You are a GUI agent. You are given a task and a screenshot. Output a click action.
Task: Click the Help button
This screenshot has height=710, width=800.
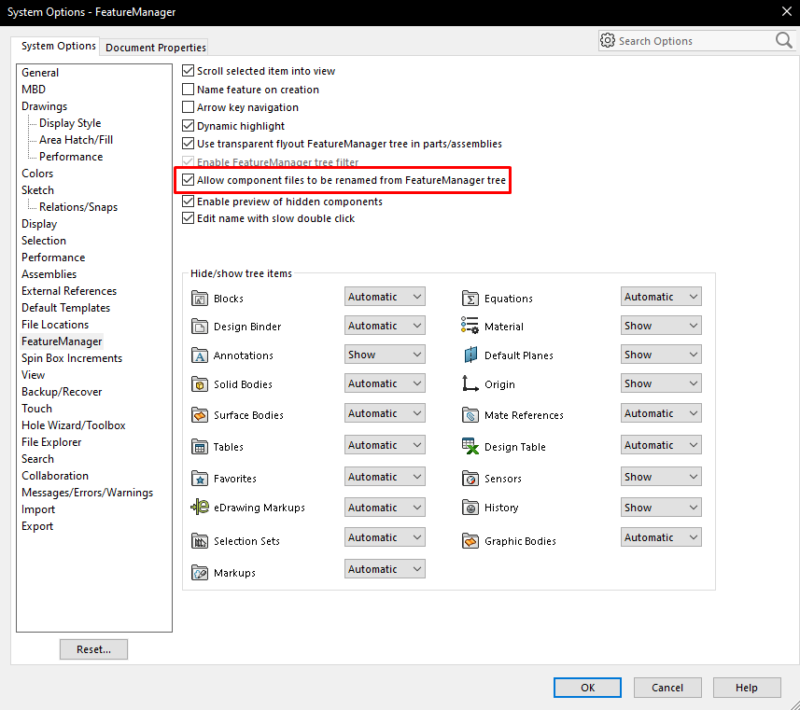(747, 687)
